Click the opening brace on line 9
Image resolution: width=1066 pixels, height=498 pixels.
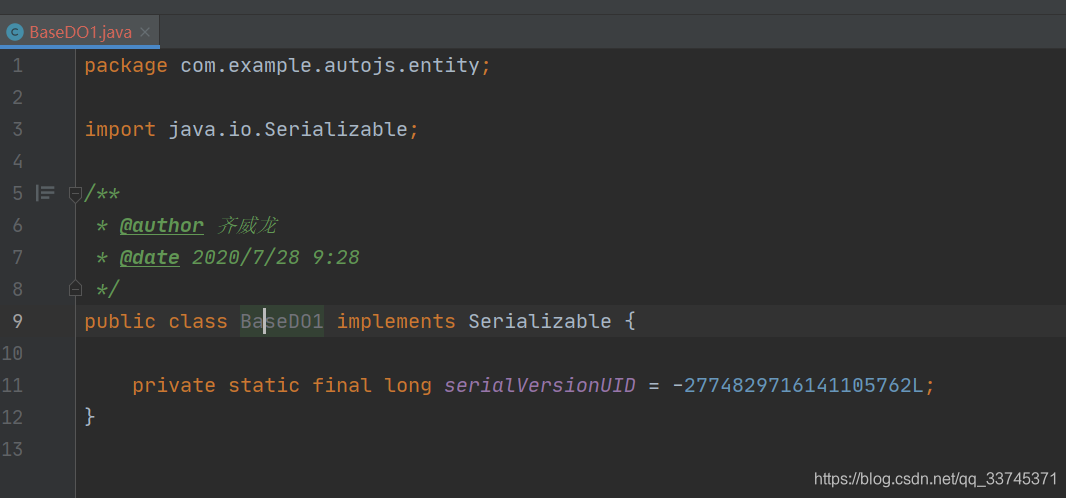[x=629, y=321]
